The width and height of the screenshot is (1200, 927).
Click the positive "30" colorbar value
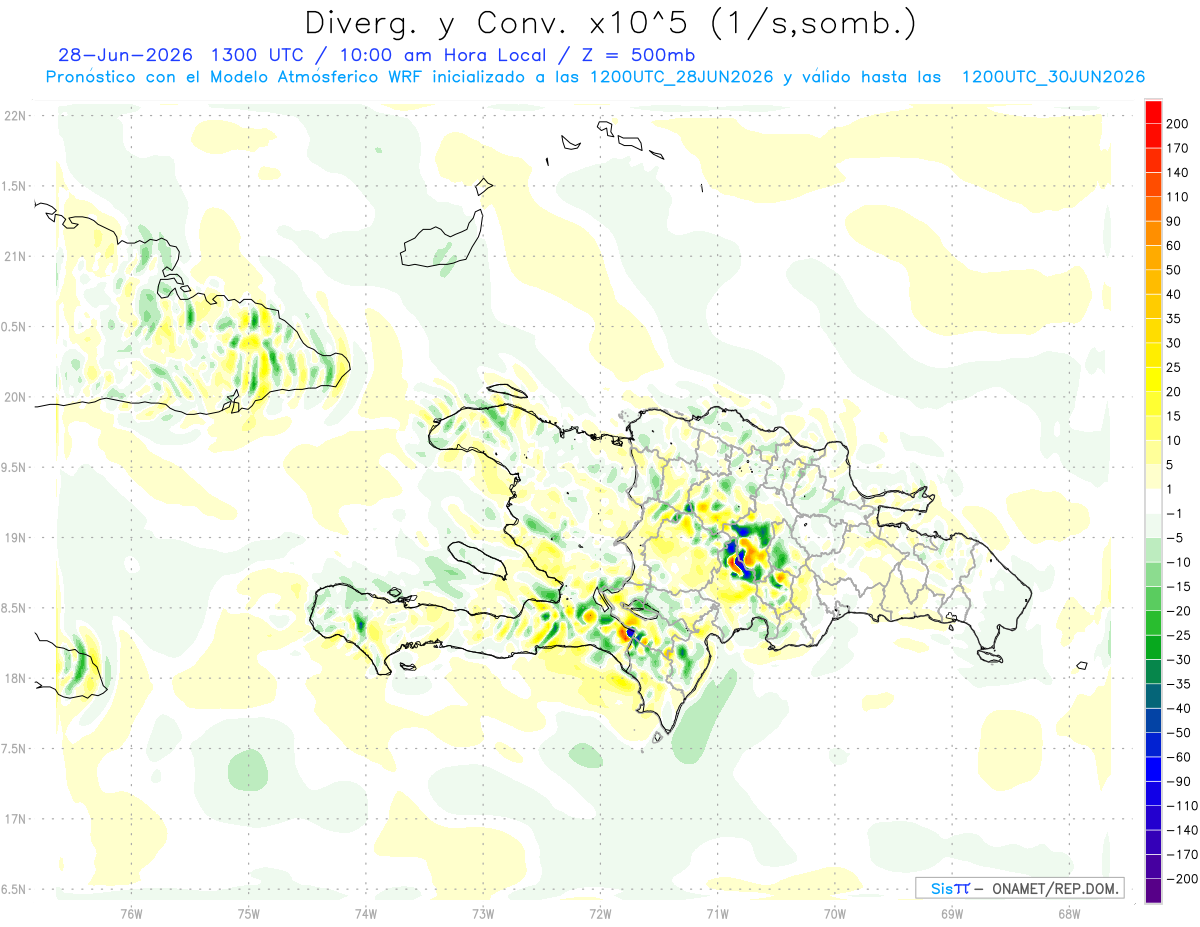click(x=1175, y=343)
